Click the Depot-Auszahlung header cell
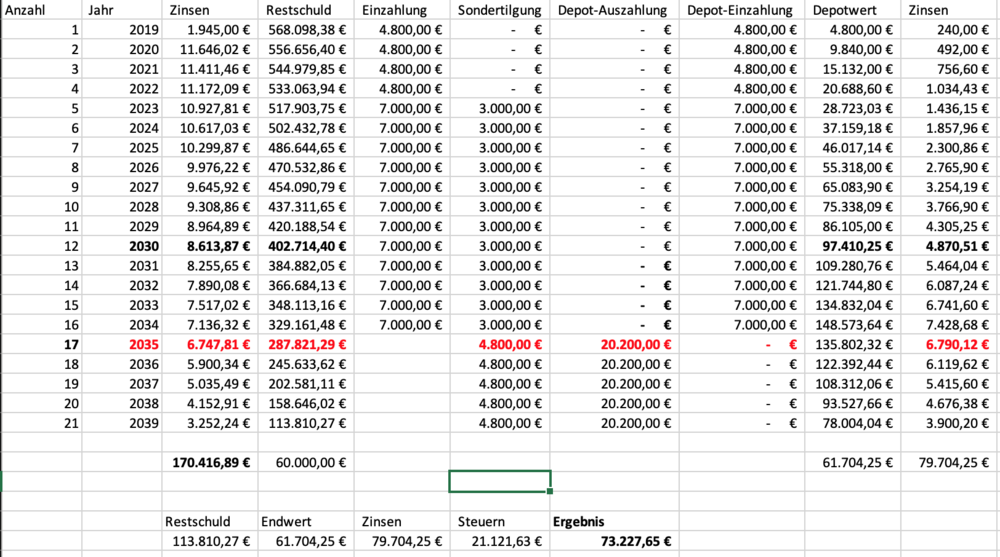The width and height of the screenshot is (1000, 557). point(614,10)
